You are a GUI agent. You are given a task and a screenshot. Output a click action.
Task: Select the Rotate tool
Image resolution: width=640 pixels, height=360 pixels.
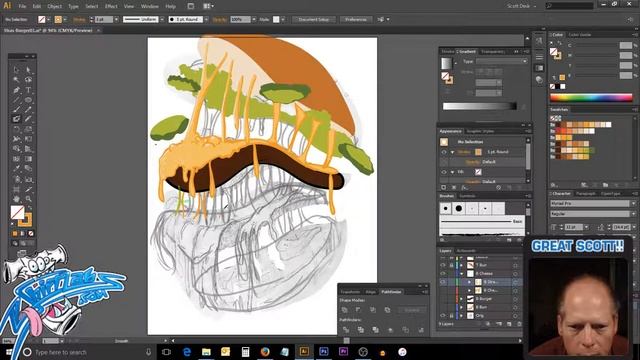16,129
